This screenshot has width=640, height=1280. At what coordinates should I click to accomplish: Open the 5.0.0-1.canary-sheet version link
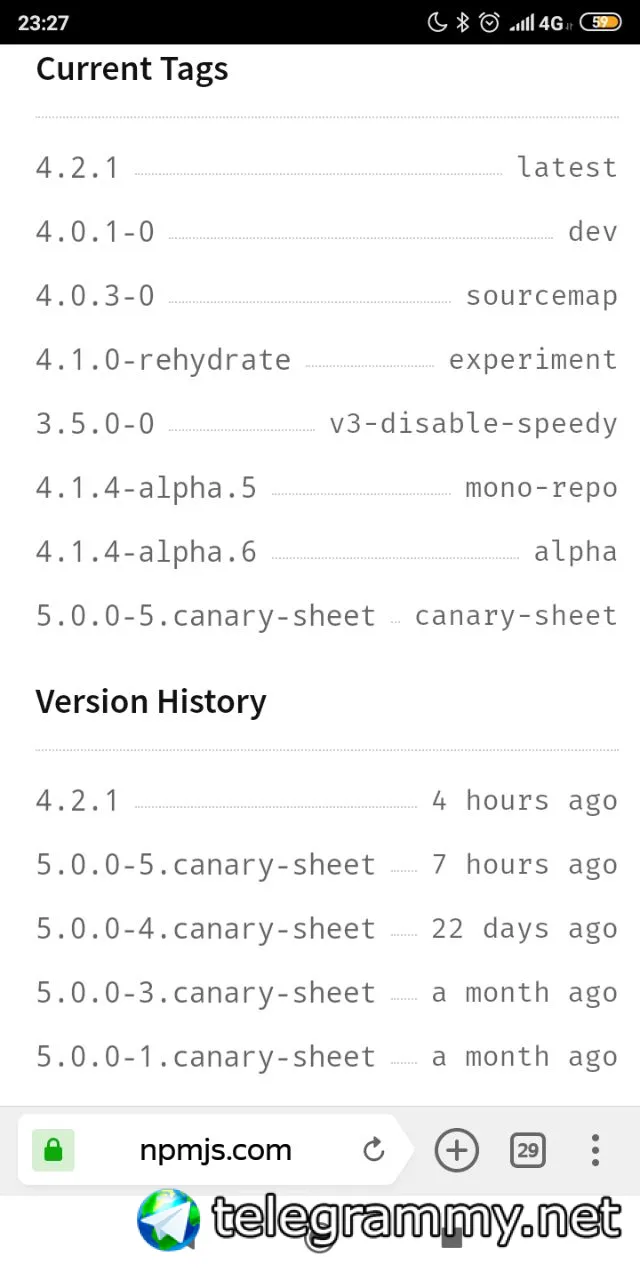pyautogui.click(x=206, y=1057)
